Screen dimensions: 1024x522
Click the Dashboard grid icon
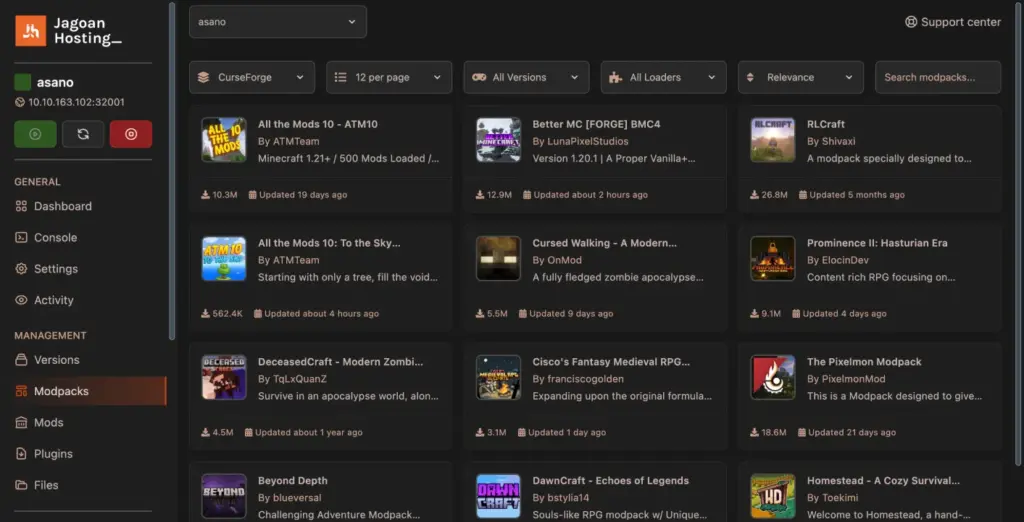point(22,206)
